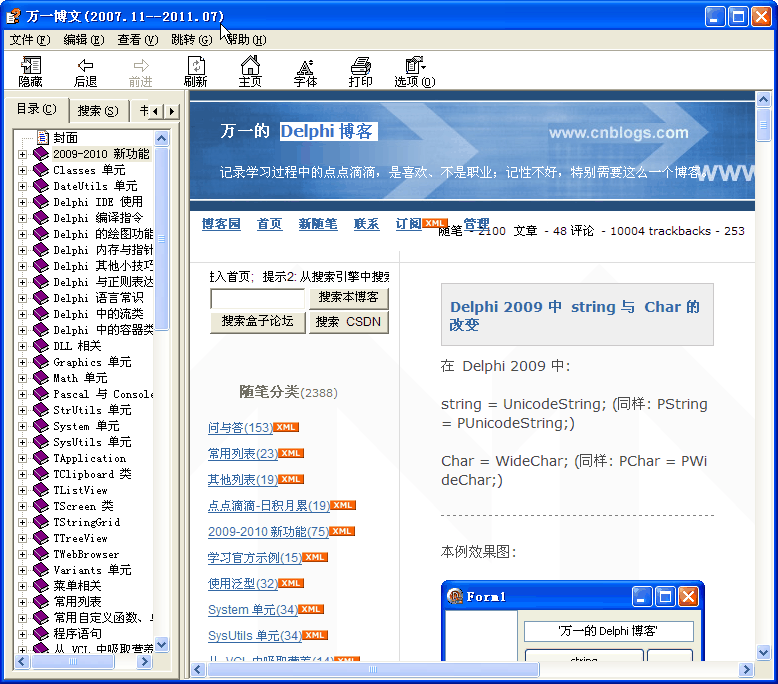Click the 打印 (Print) toolbar icon
Viewport: 778px width, 684px height.
360,66
